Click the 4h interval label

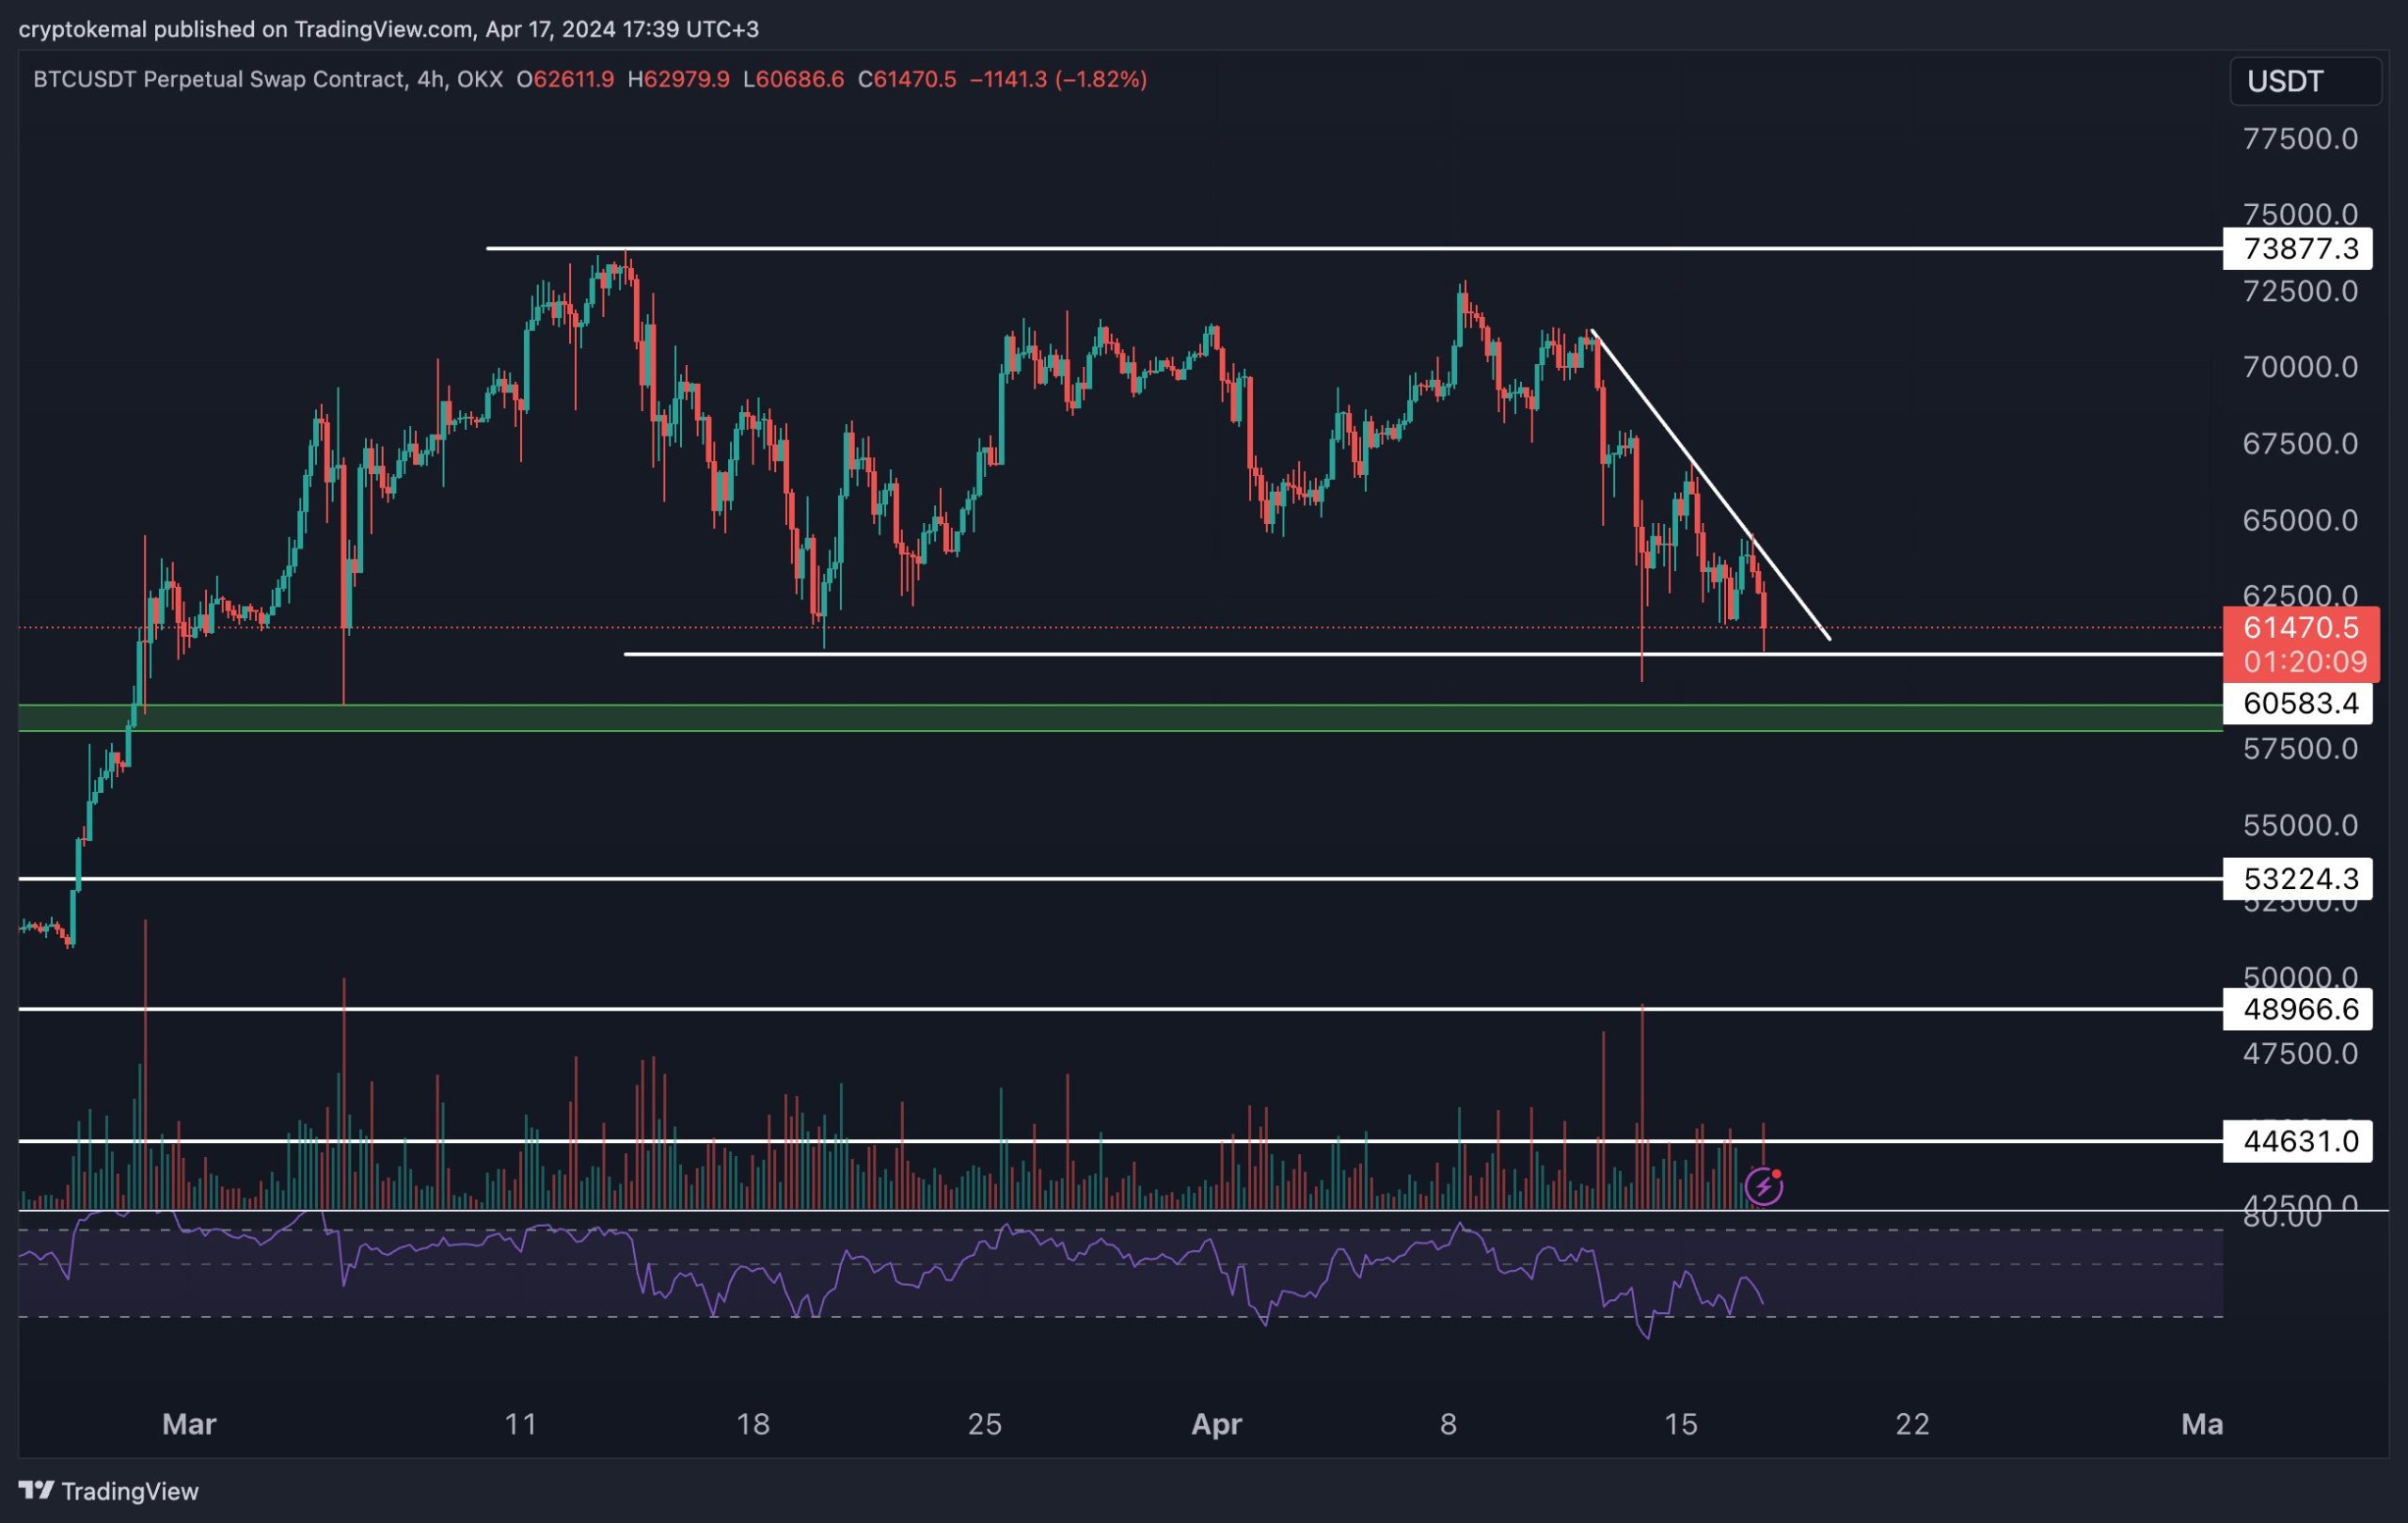429,79
